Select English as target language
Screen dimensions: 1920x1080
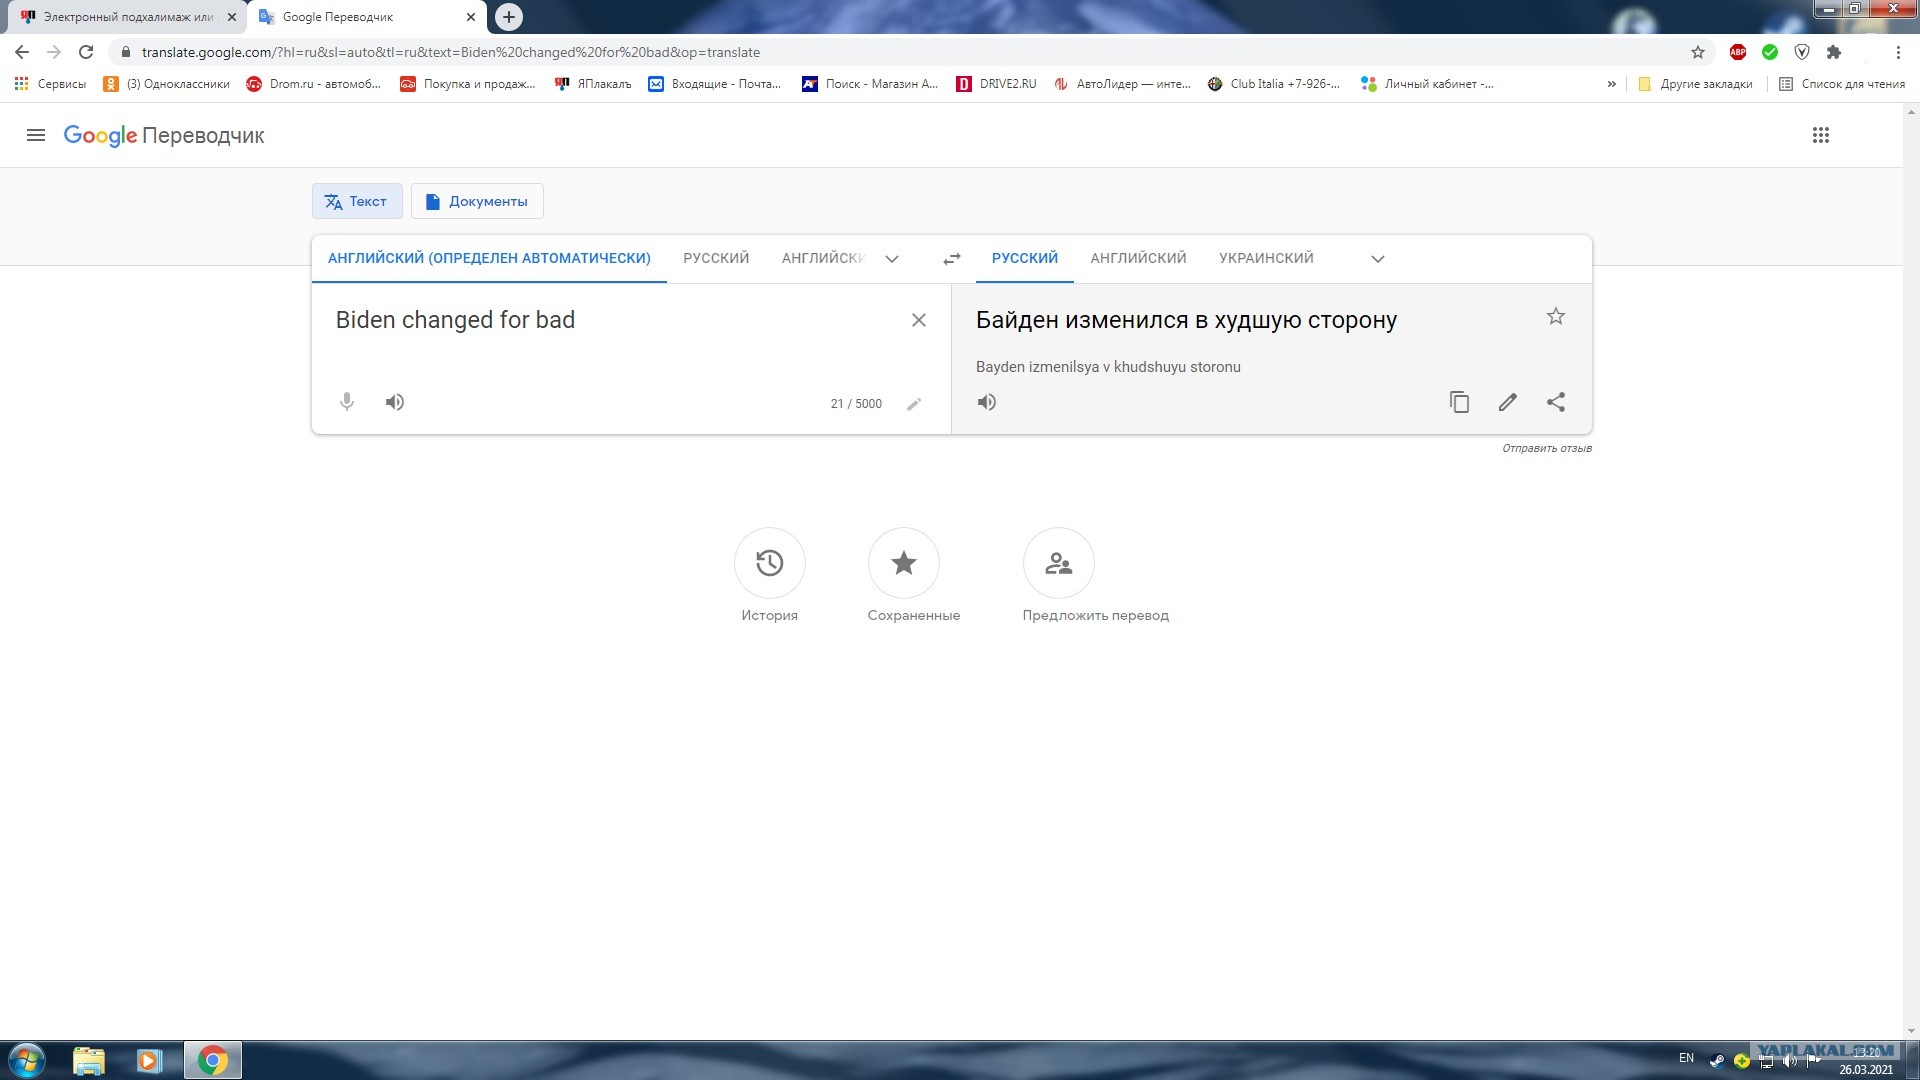1138,259
